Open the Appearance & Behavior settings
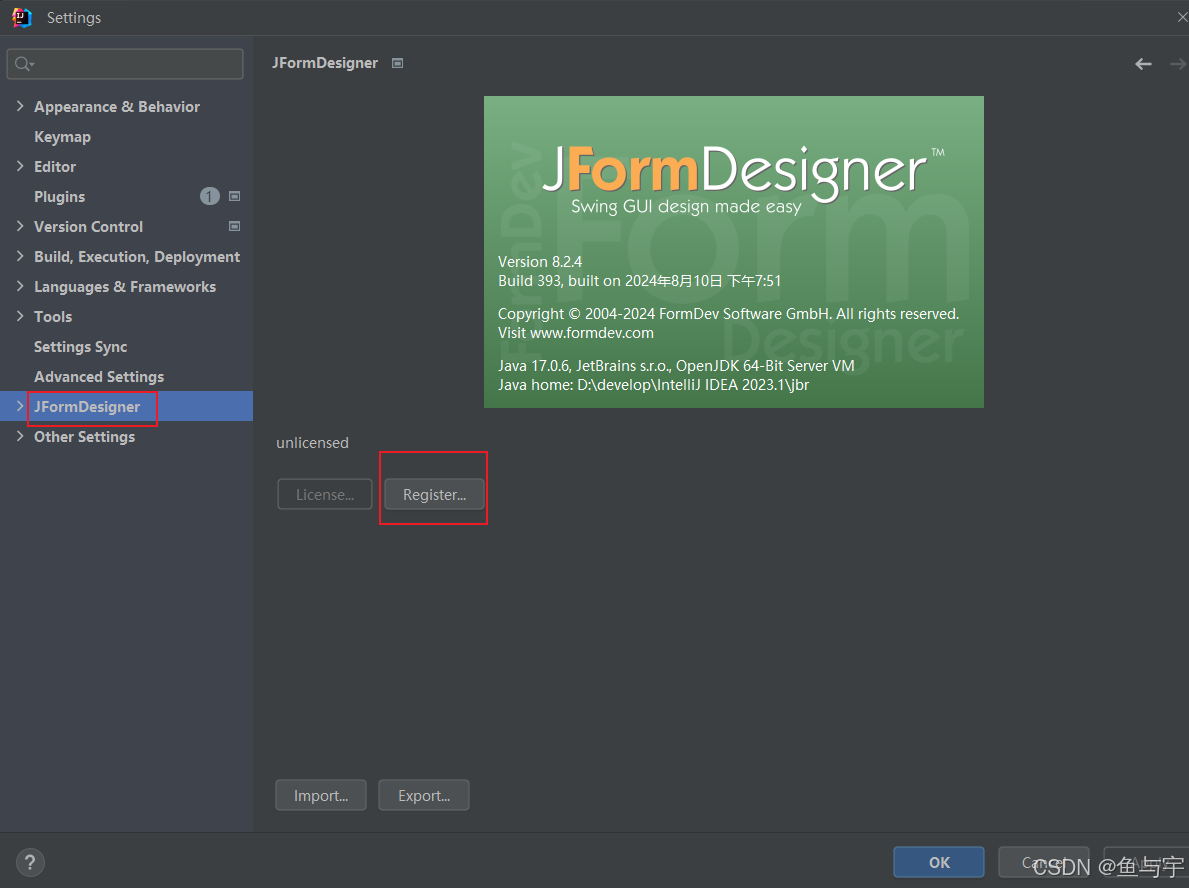The image size is (1189, 888). coord(117,107)
